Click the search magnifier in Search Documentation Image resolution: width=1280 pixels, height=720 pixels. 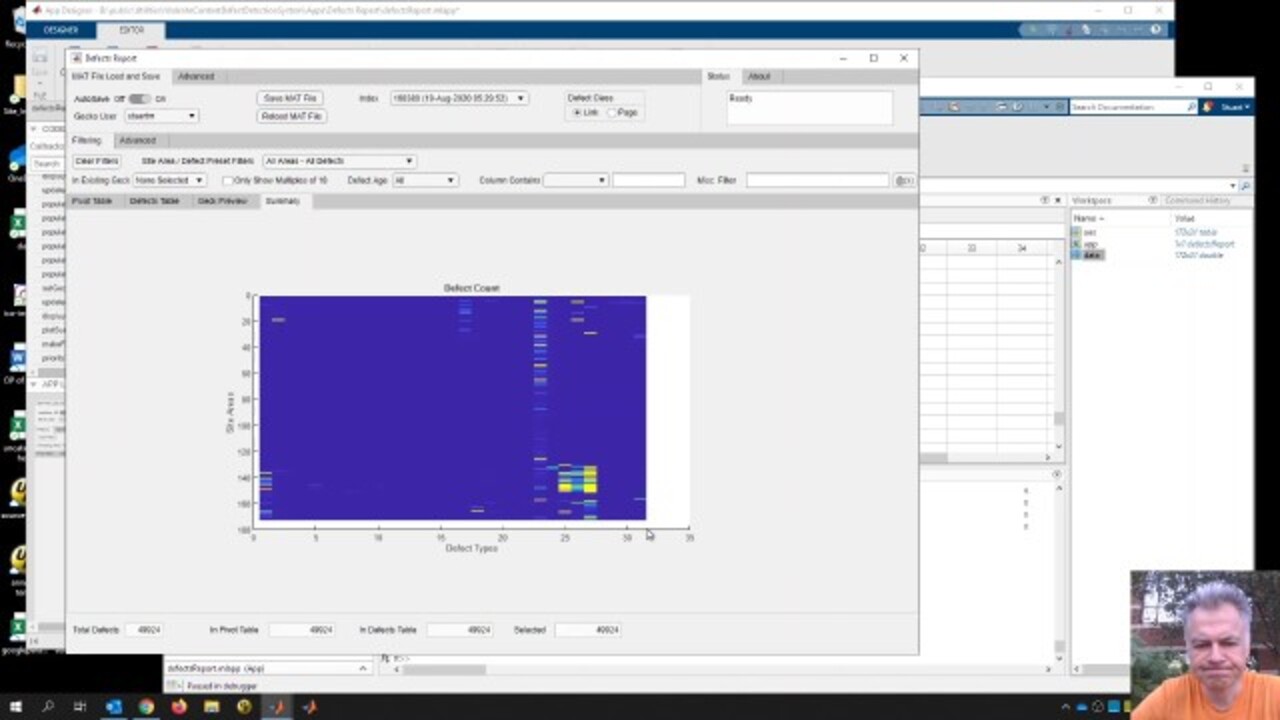click(1191, 107)
